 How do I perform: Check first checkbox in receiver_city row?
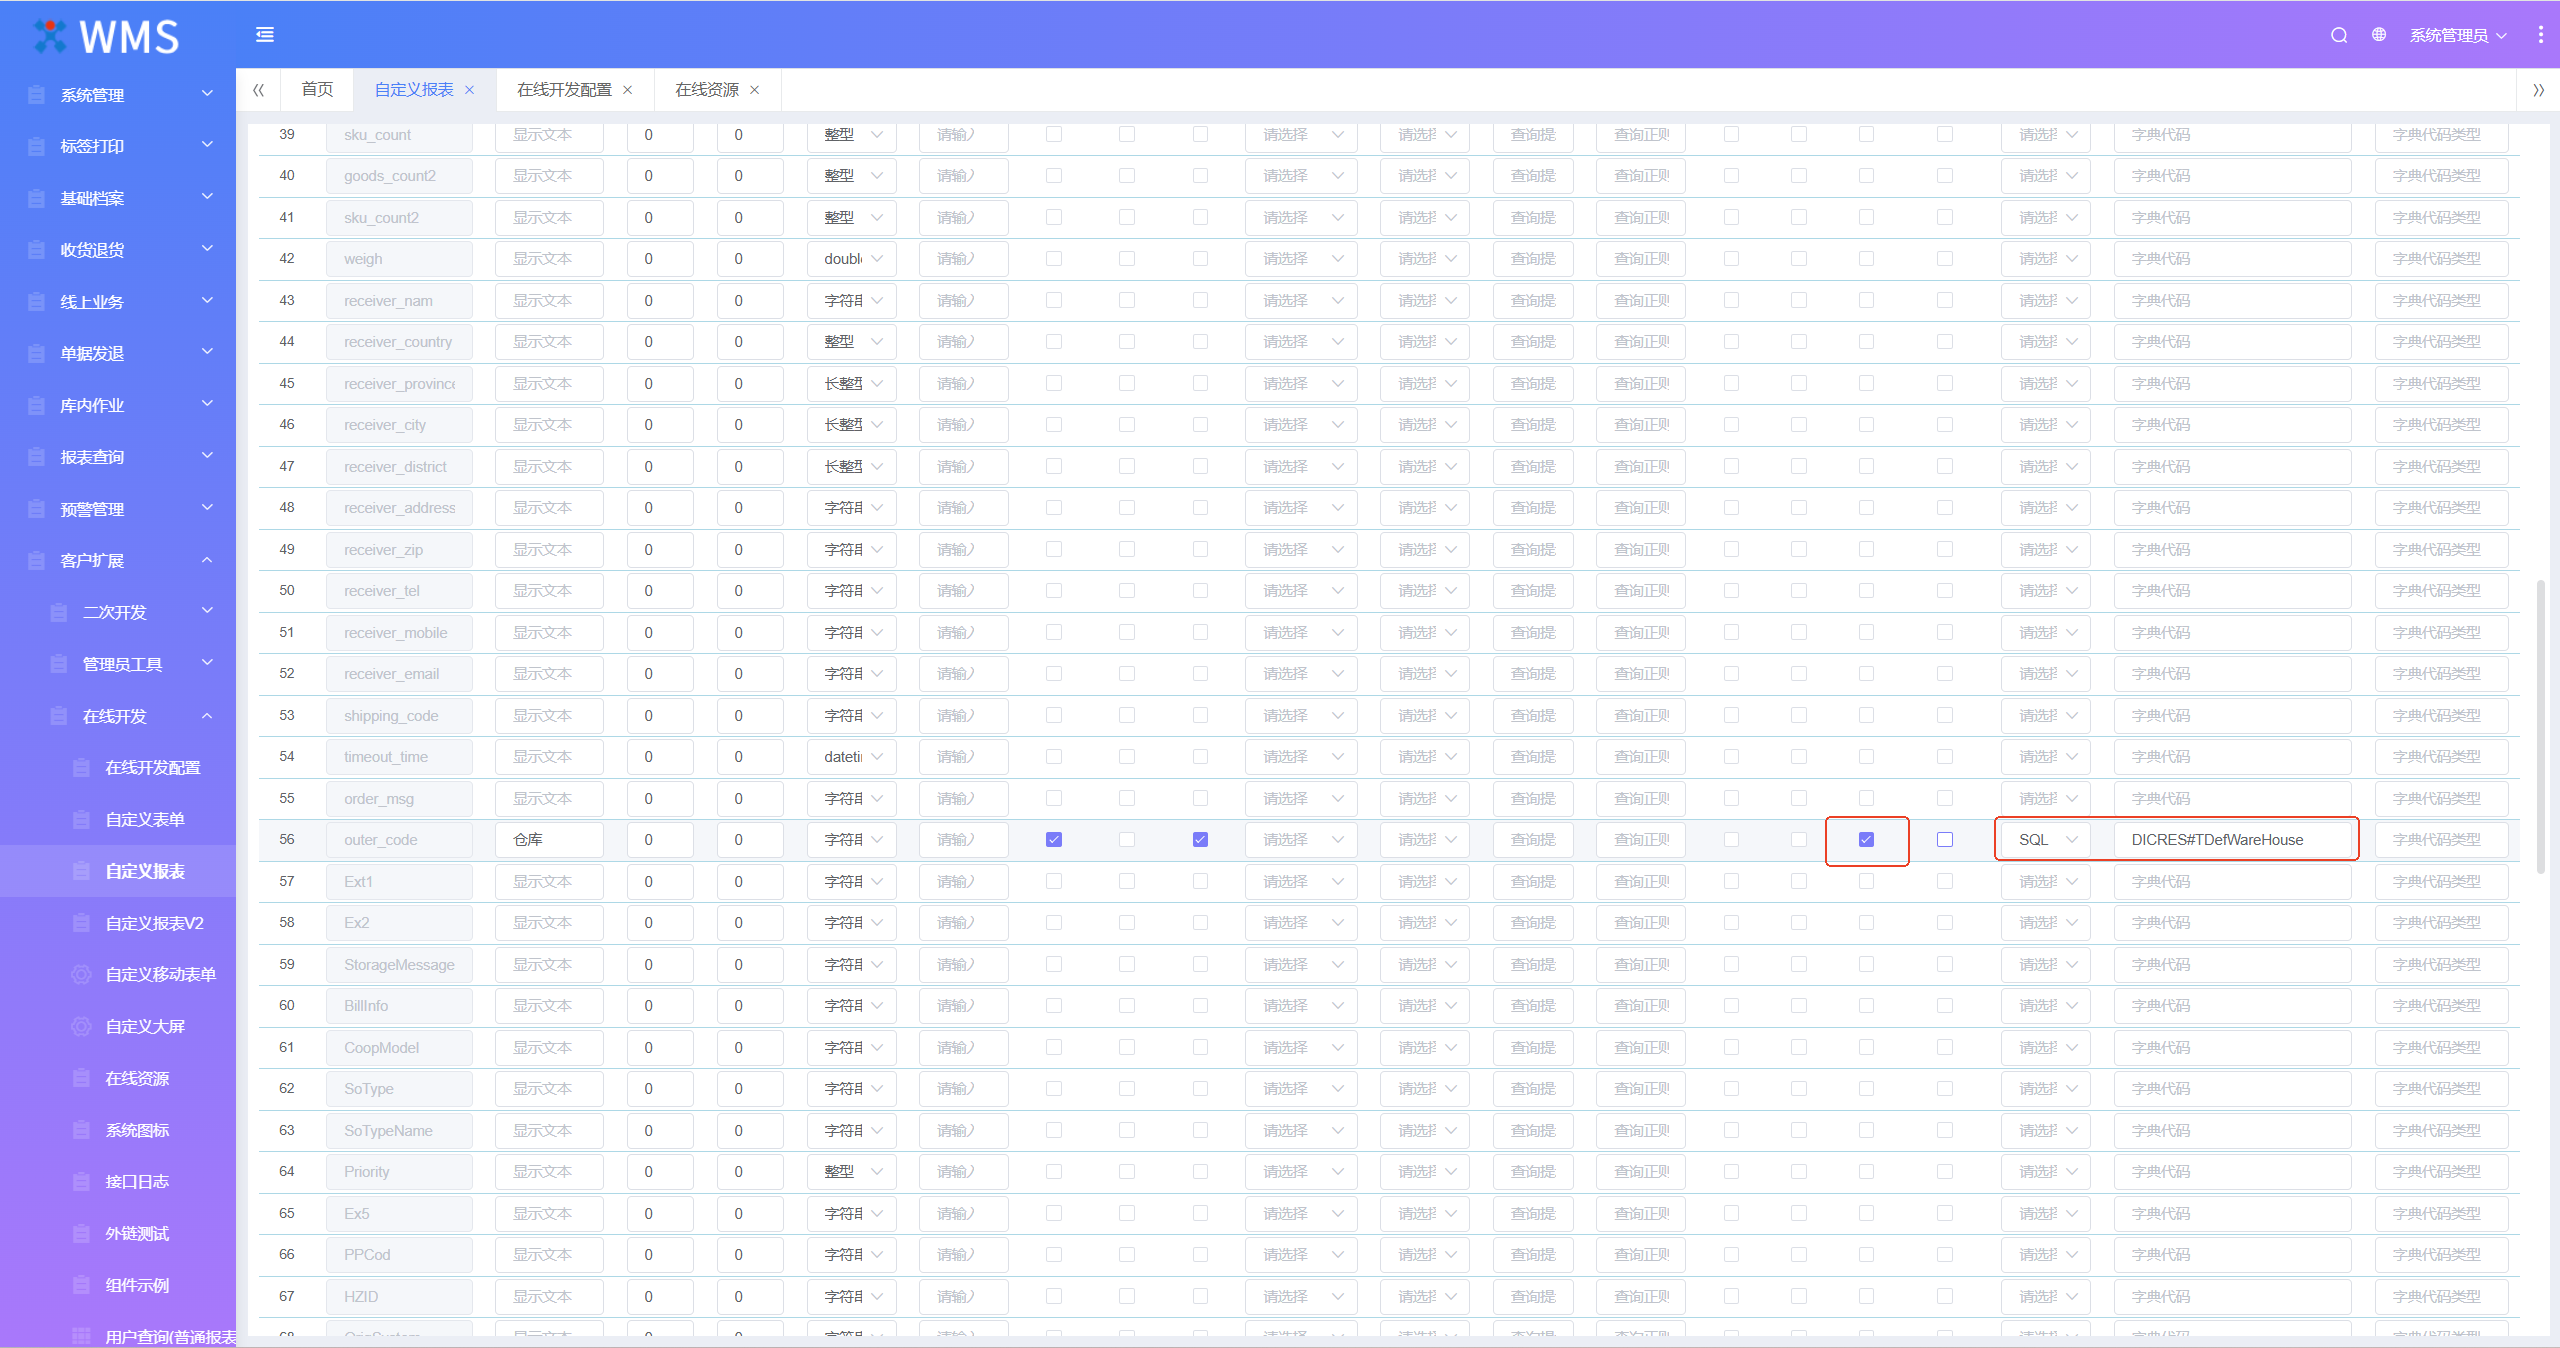coord(1054,425)
